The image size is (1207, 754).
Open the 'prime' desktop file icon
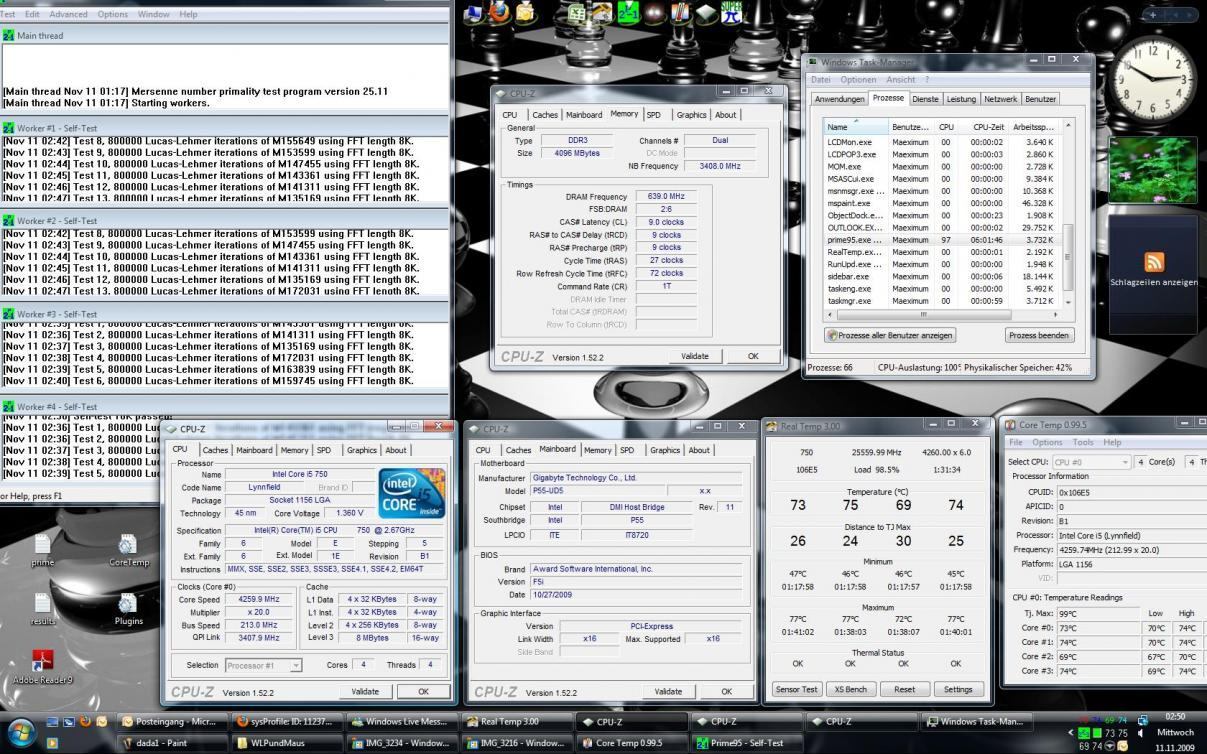point(42,550)
